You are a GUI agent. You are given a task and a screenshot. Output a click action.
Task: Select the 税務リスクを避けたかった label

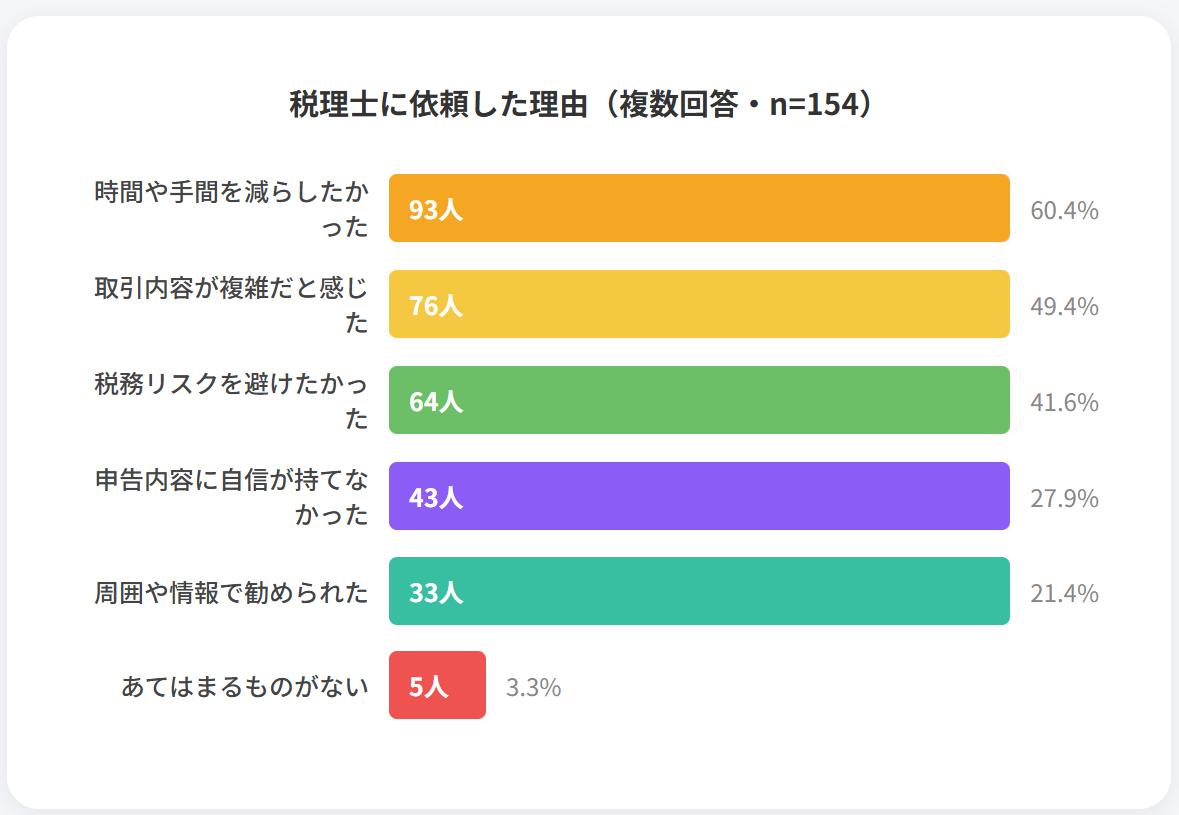pos(231,400)
